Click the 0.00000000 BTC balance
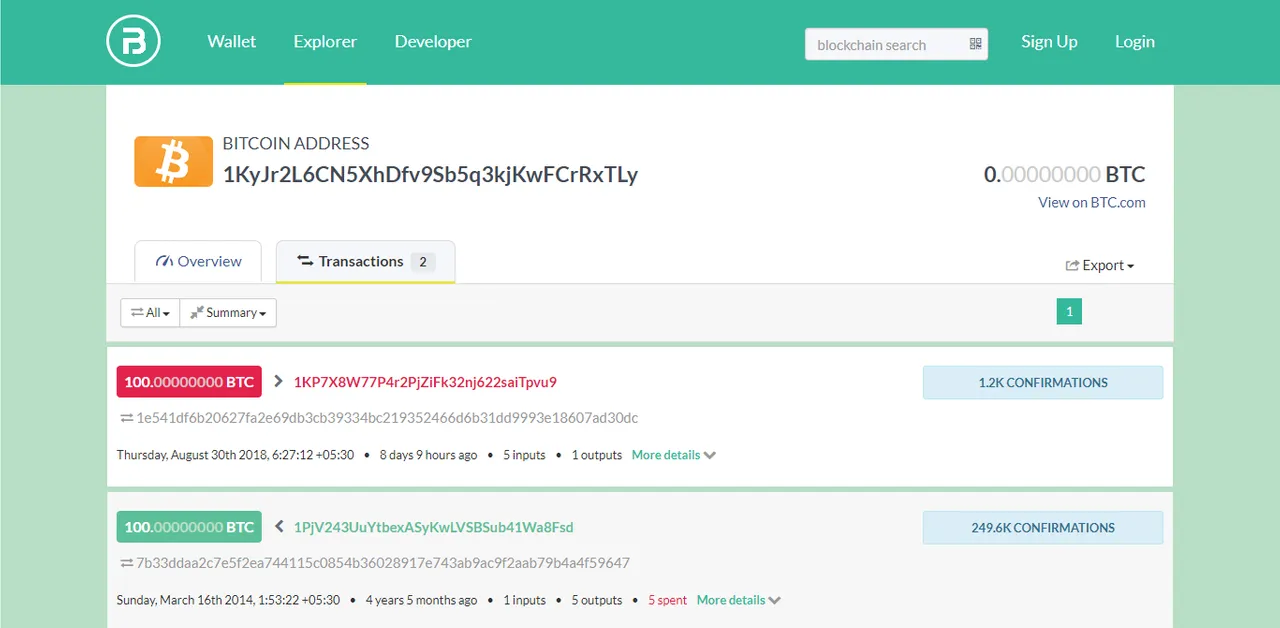This screenshot has height=628, width=1280. click(x=1064, y=174)
